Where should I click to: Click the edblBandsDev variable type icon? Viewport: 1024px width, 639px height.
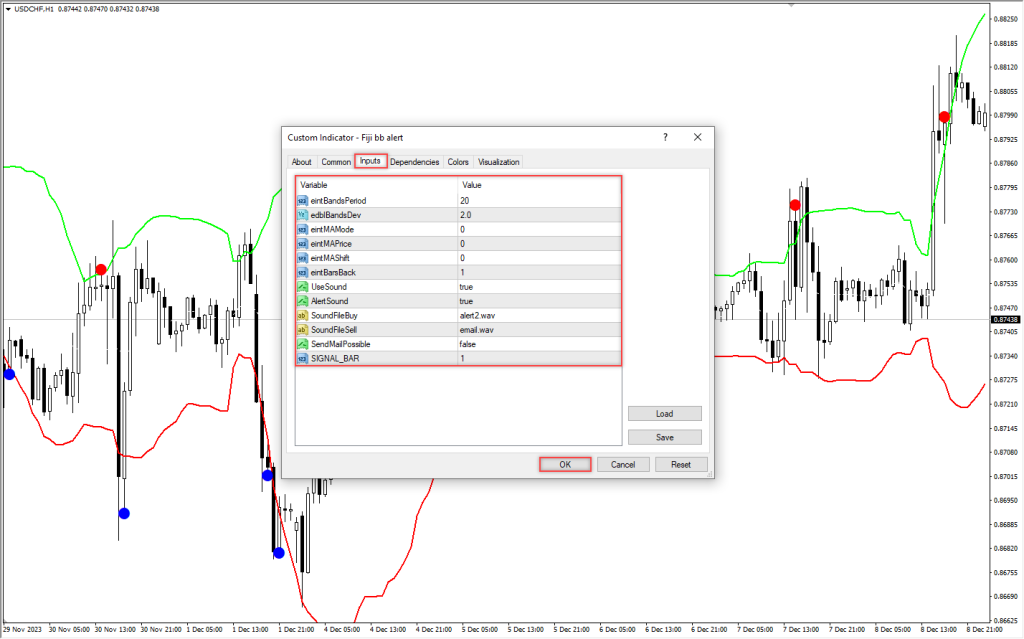(x=302, y=215)
